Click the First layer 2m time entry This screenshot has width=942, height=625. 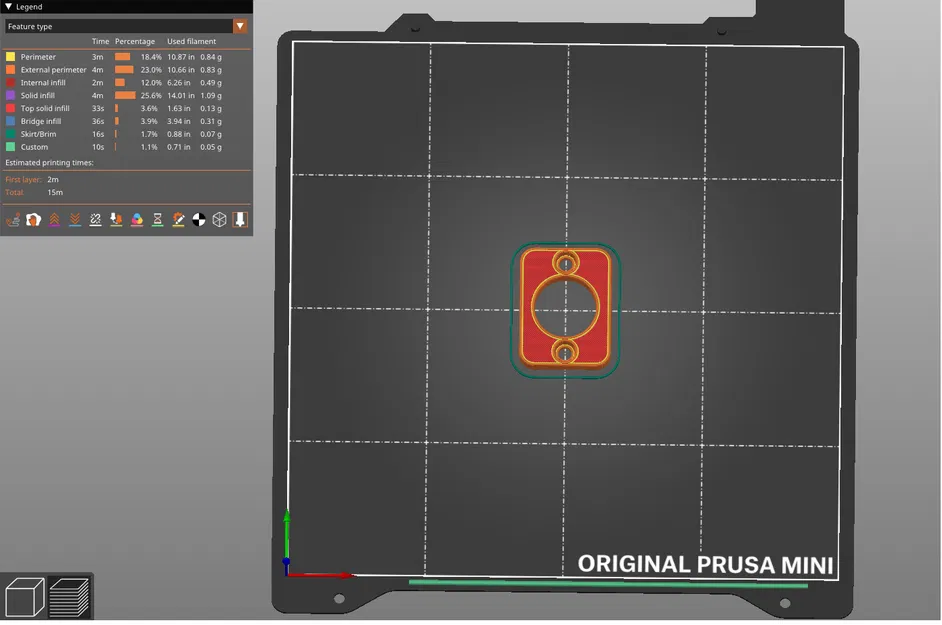(53, 180)
